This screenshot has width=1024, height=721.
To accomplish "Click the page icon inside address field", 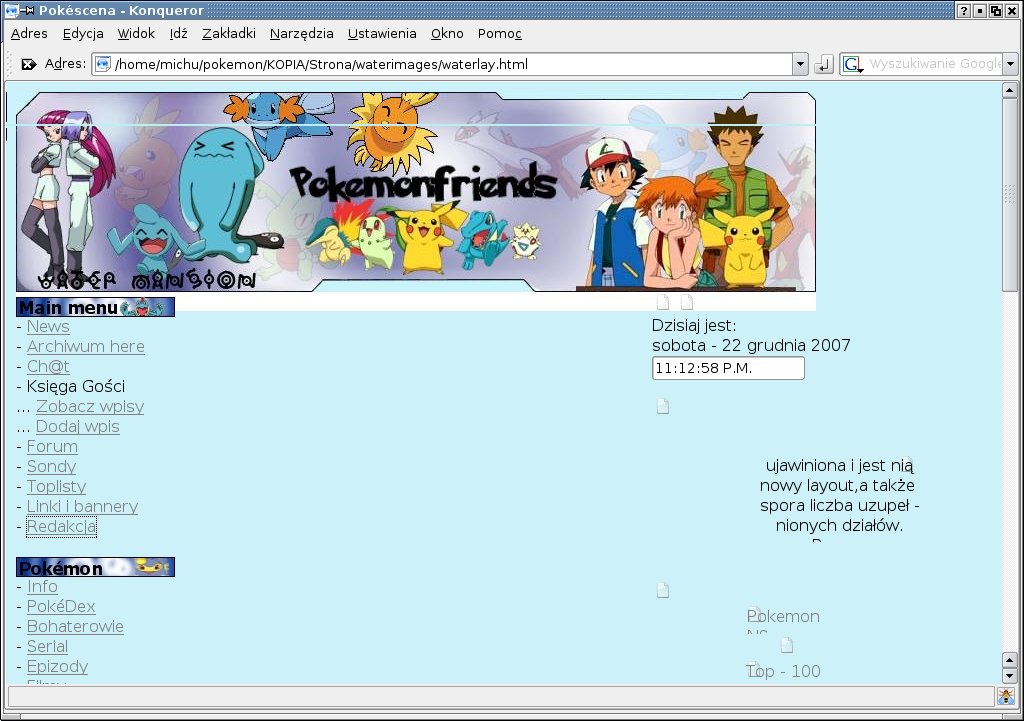I will [103, 64].
